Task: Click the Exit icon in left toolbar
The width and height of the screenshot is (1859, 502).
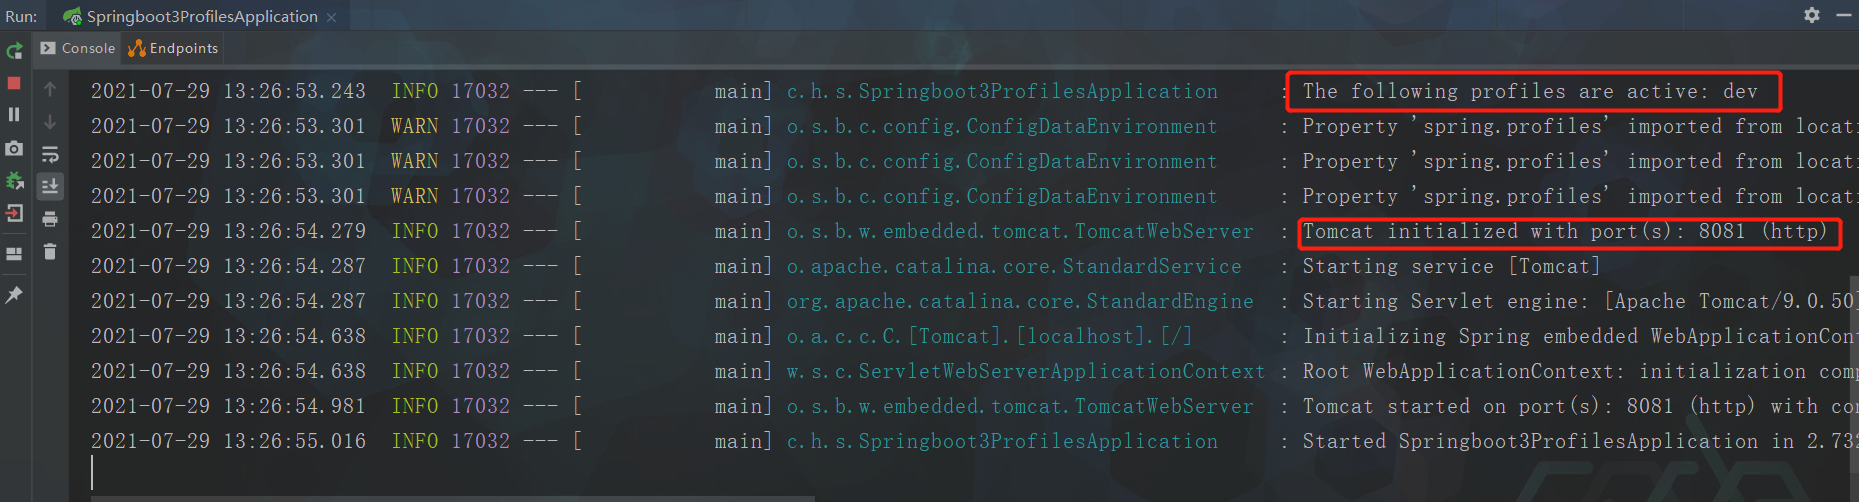Action: (14, 213)
